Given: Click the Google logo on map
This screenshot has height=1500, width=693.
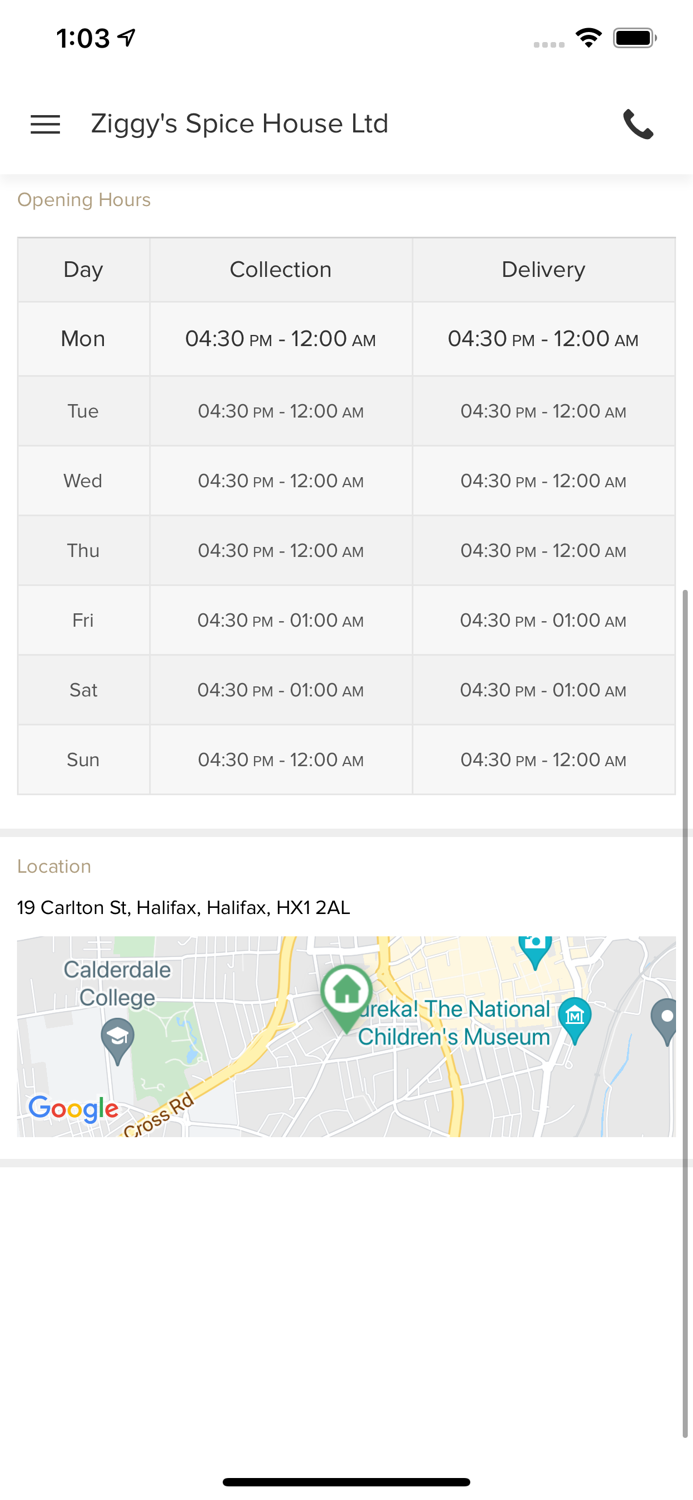Looking at the screenshot, I should click(73, 1108).
